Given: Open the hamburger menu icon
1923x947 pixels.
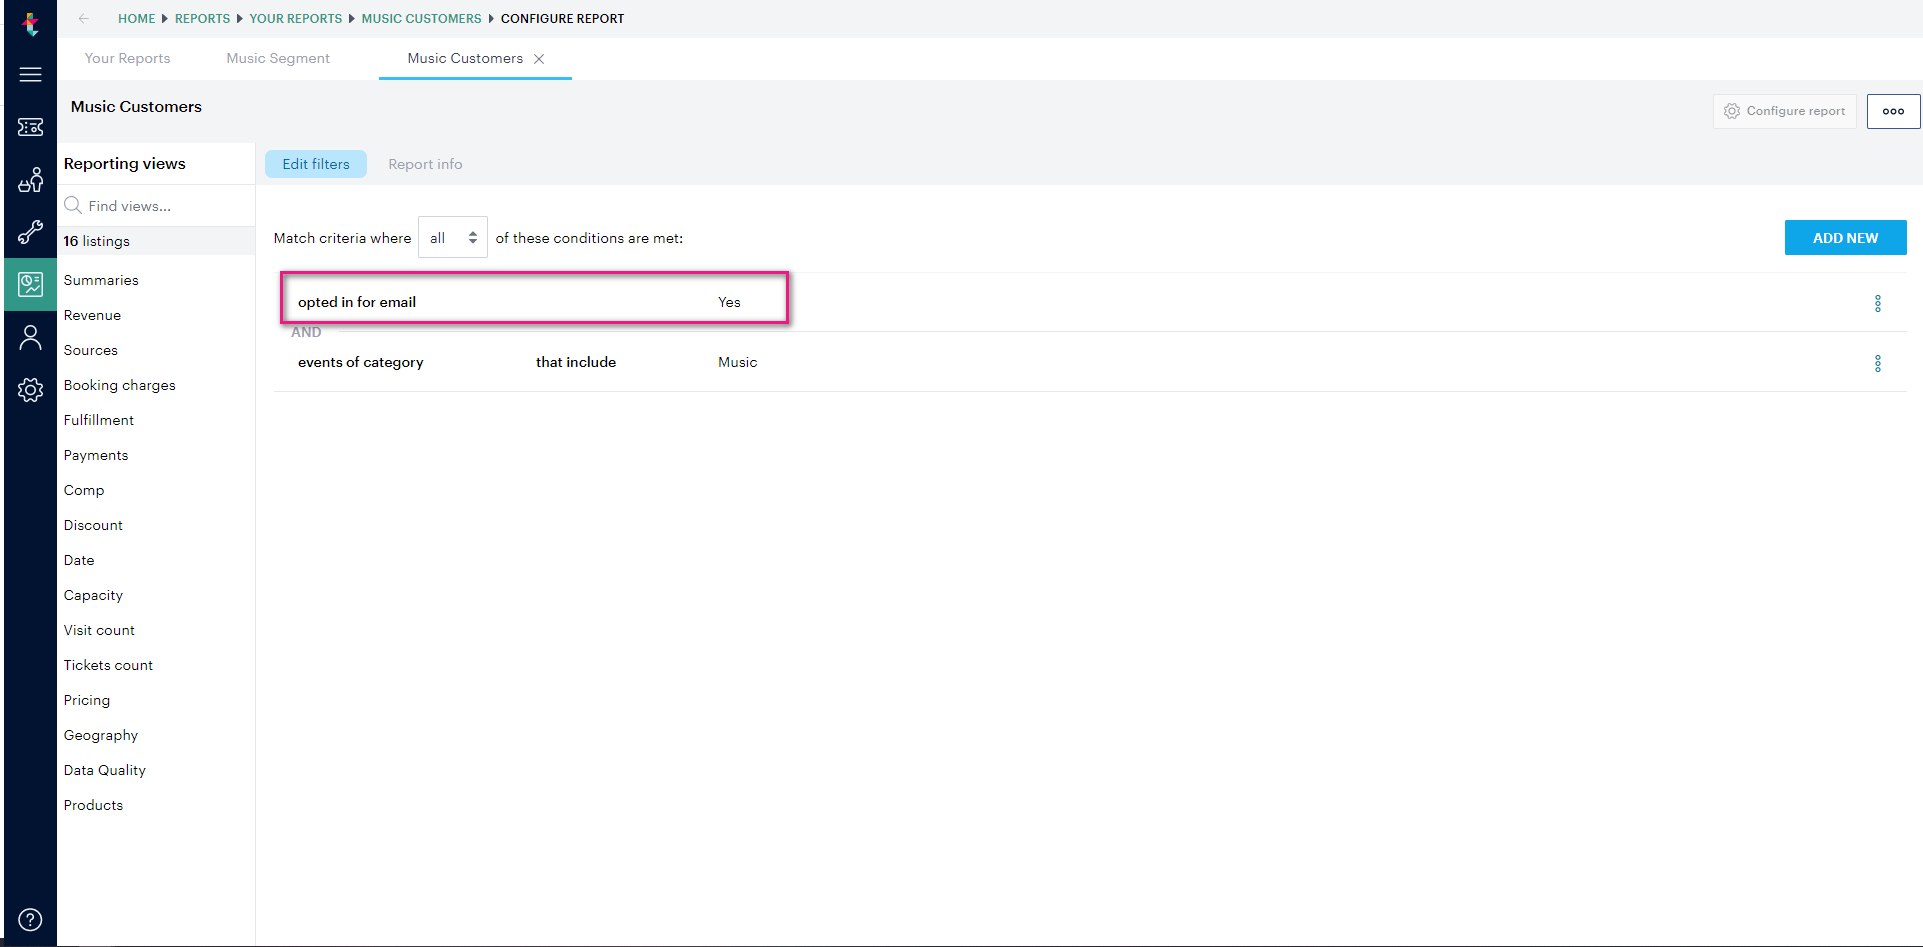Looking at the screenshot, I should click(30, 74).
